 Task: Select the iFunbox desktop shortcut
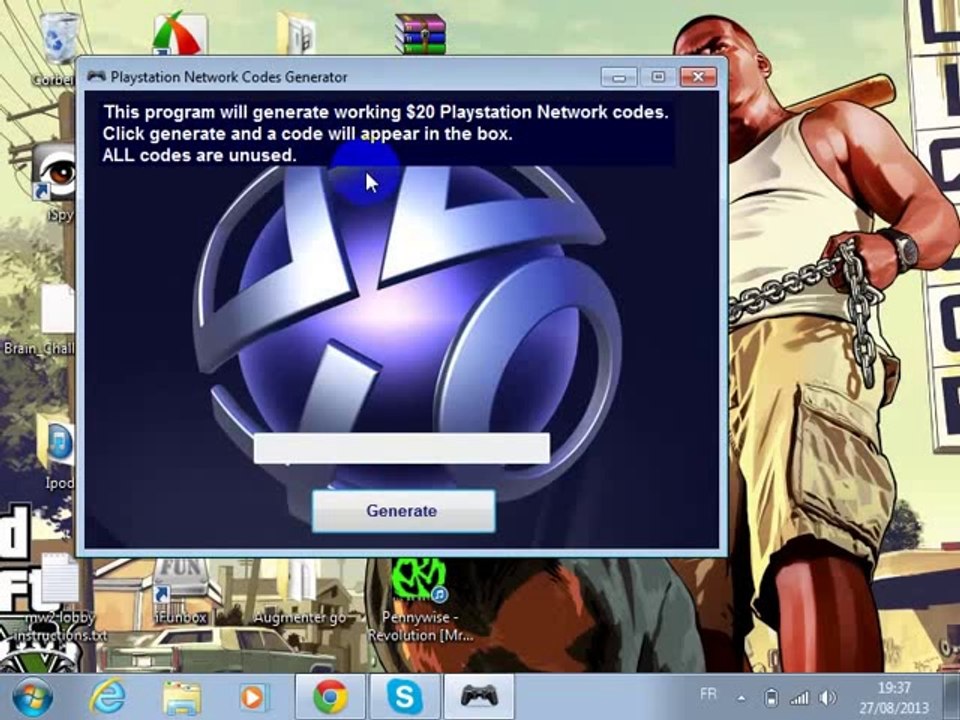(x=181, y=592)
